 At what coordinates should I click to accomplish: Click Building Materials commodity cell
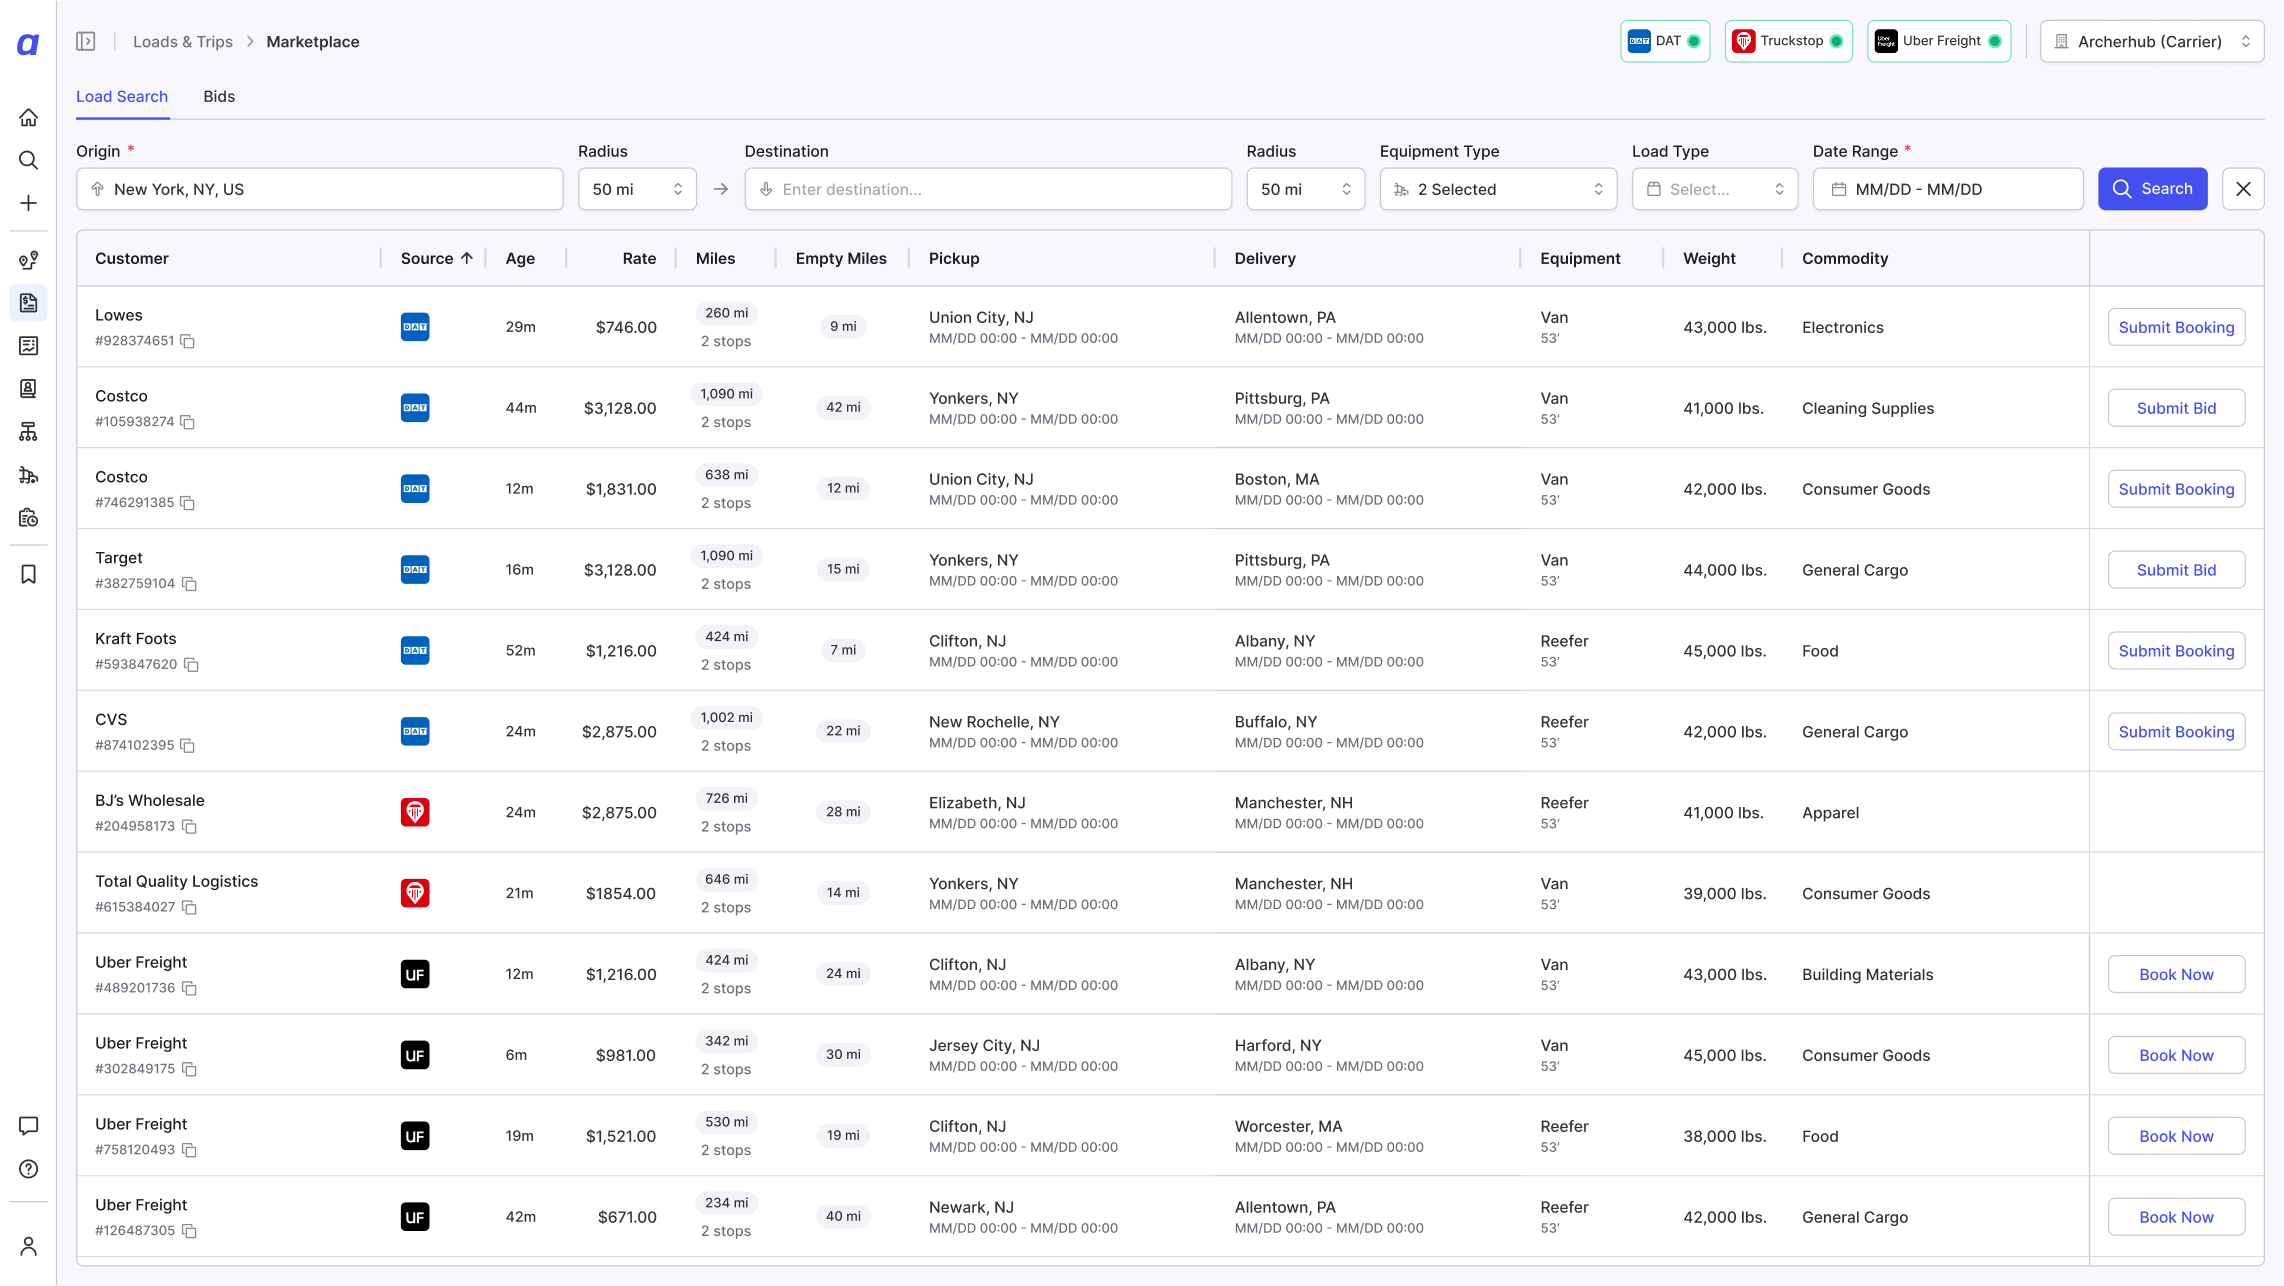pos(1867,974)
